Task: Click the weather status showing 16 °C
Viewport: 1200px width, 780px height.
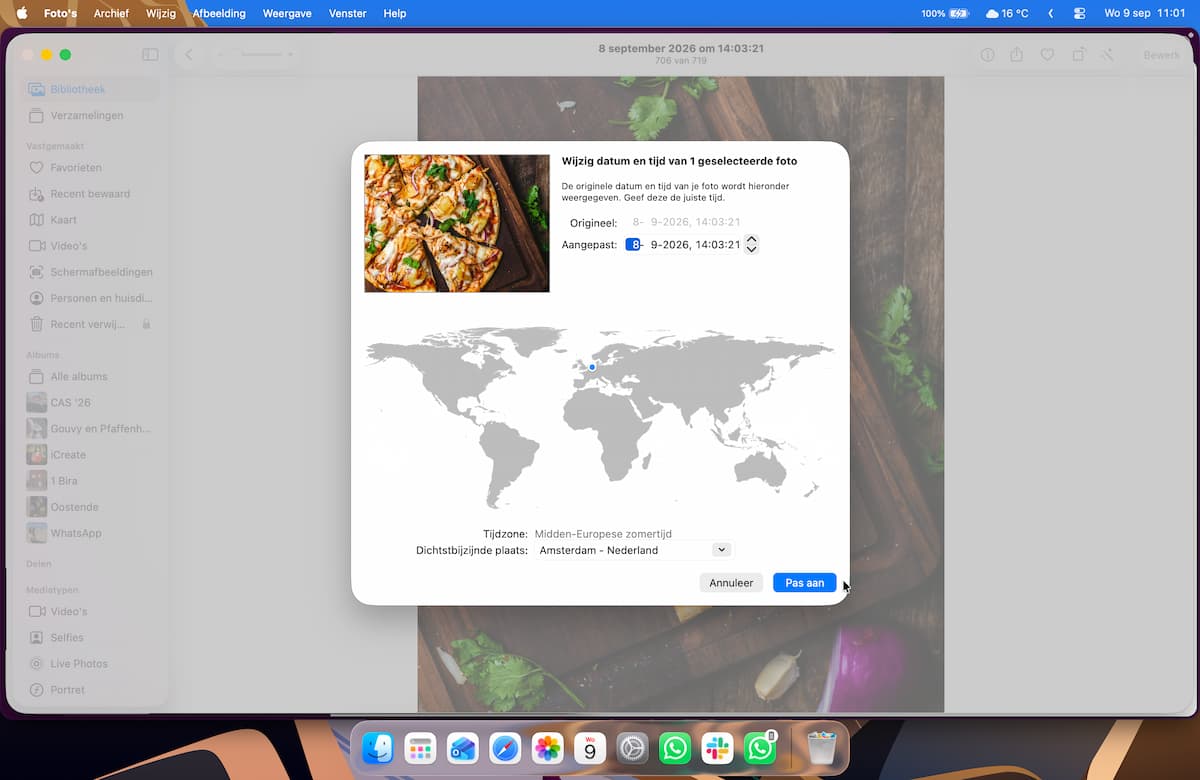Action: tap(1007, 14)
